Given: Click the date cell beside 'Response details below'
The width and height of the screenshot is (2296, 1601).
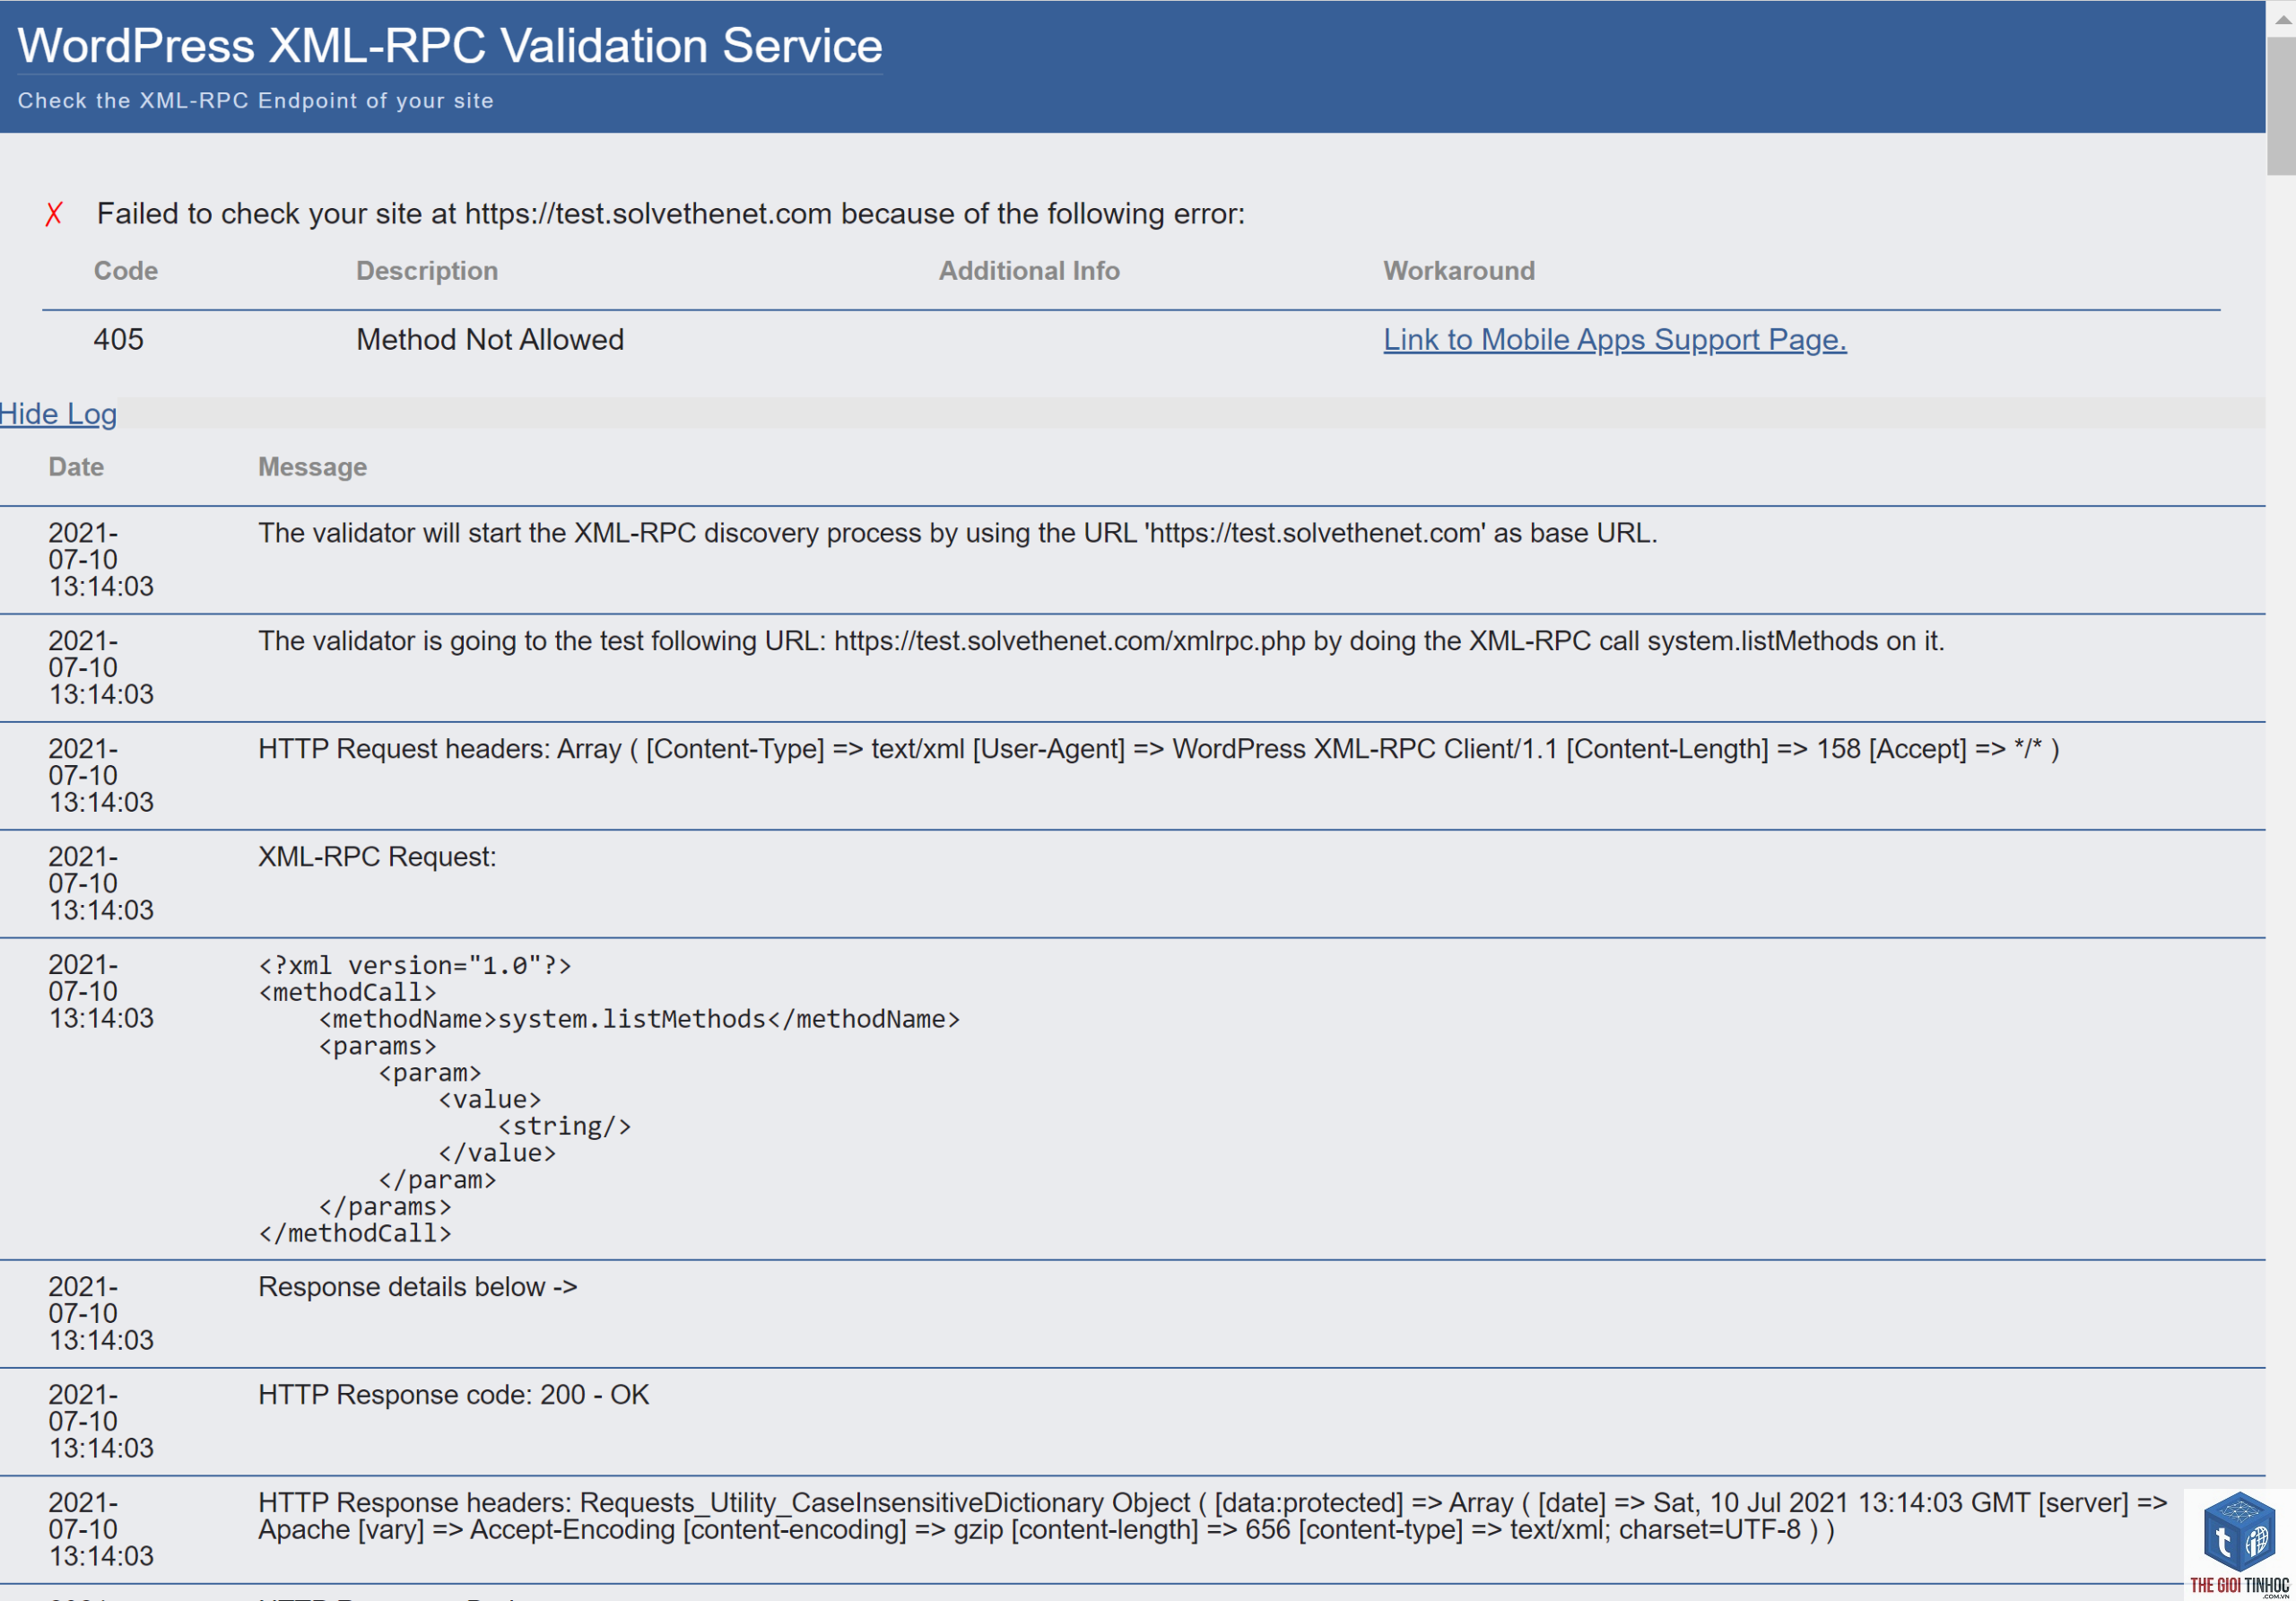Looking at the screenshot, I should point(101,1314).
